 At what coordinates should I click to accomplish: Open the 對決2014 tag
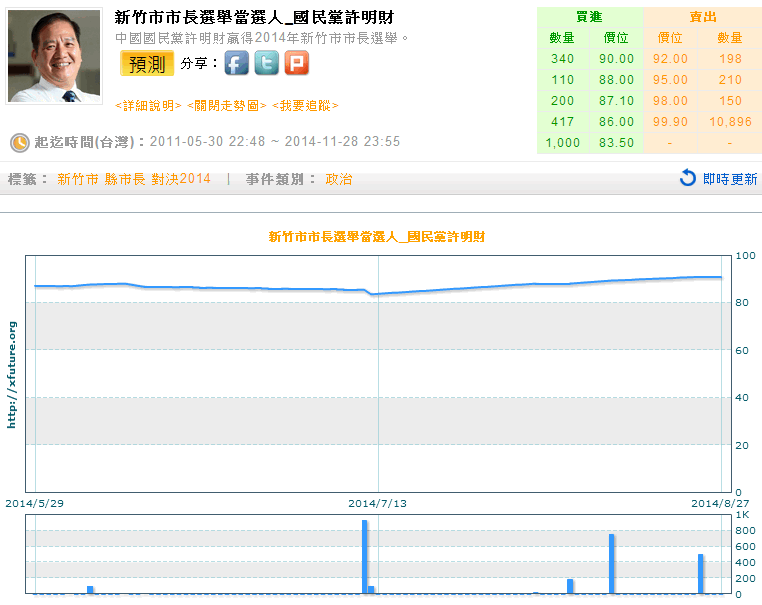click(181, 179)
